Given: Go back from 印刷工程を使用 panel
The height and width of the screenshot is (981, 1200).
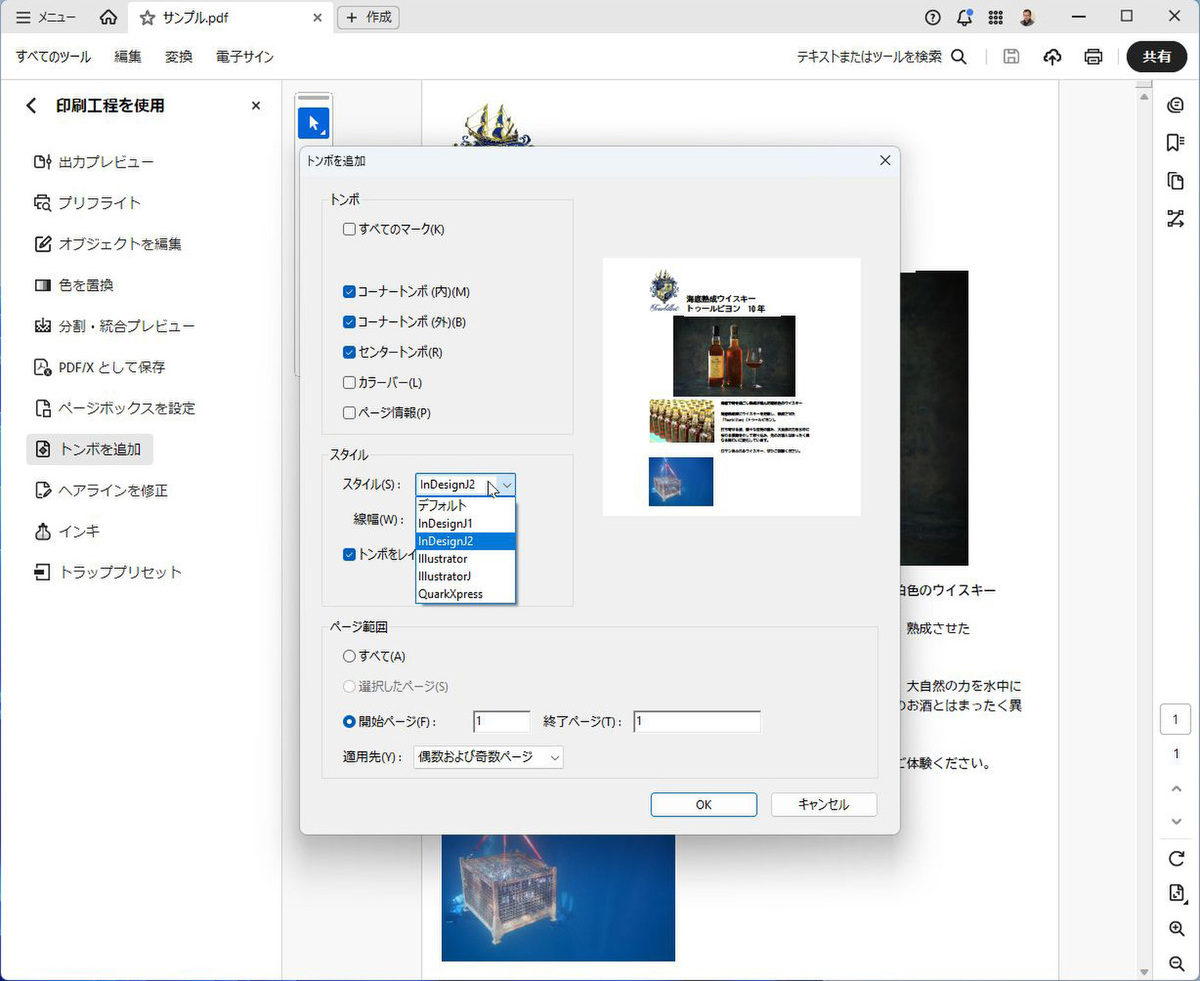Looking at the screenshot, I should click(31, 105).
